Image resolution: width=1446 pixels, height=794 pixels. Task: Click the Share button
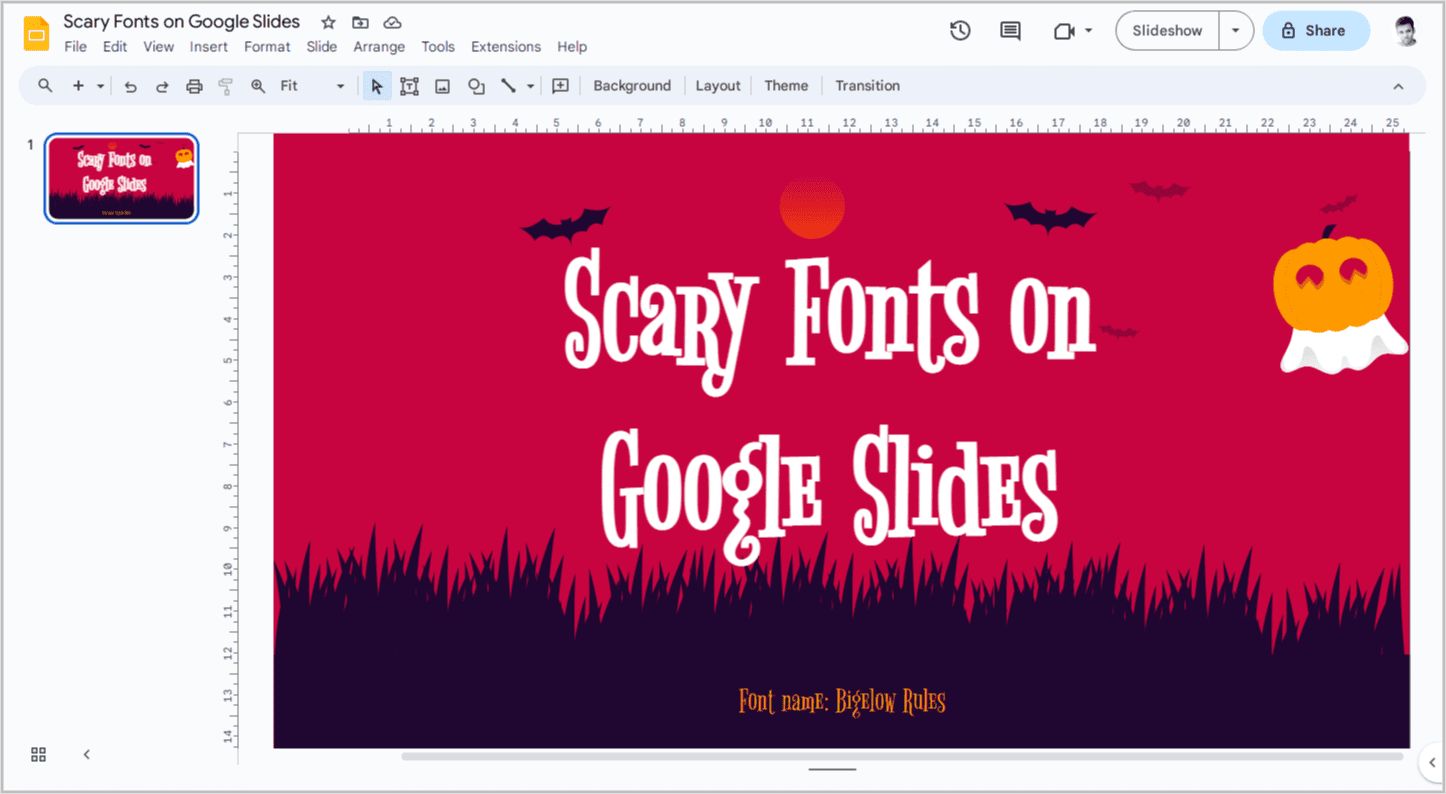pos(1316,31)
